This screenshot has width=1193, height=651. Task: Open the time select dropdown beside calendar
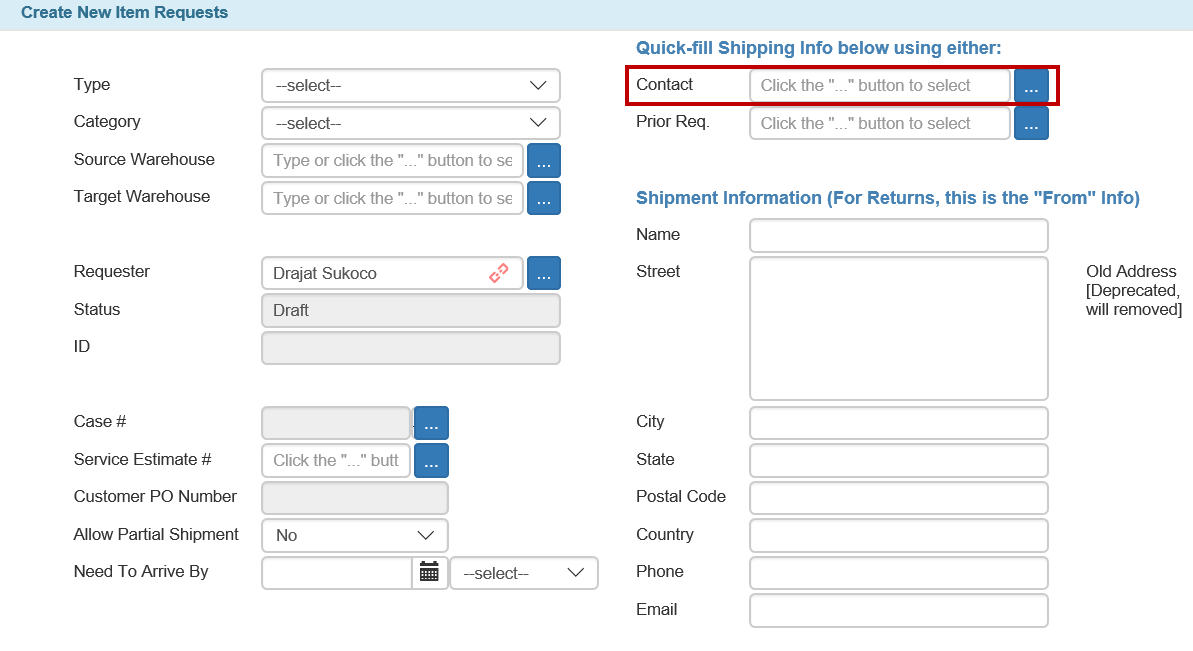point(523,573)
